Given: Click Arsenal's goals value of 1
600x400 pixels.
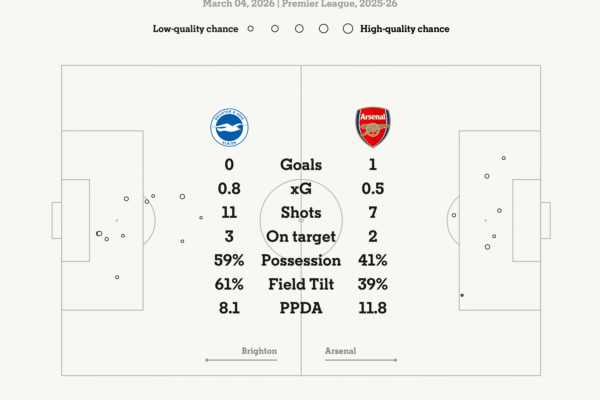Looking at the screenshot, I should point(373,164).
